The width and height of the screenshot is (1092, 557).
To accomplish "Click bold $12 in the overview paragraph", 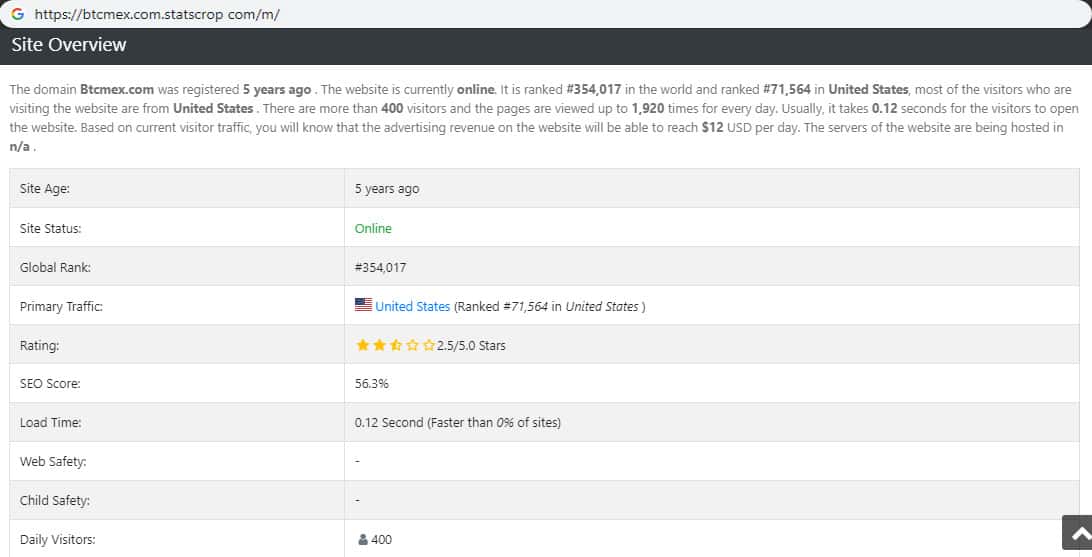I will point(712,127).
